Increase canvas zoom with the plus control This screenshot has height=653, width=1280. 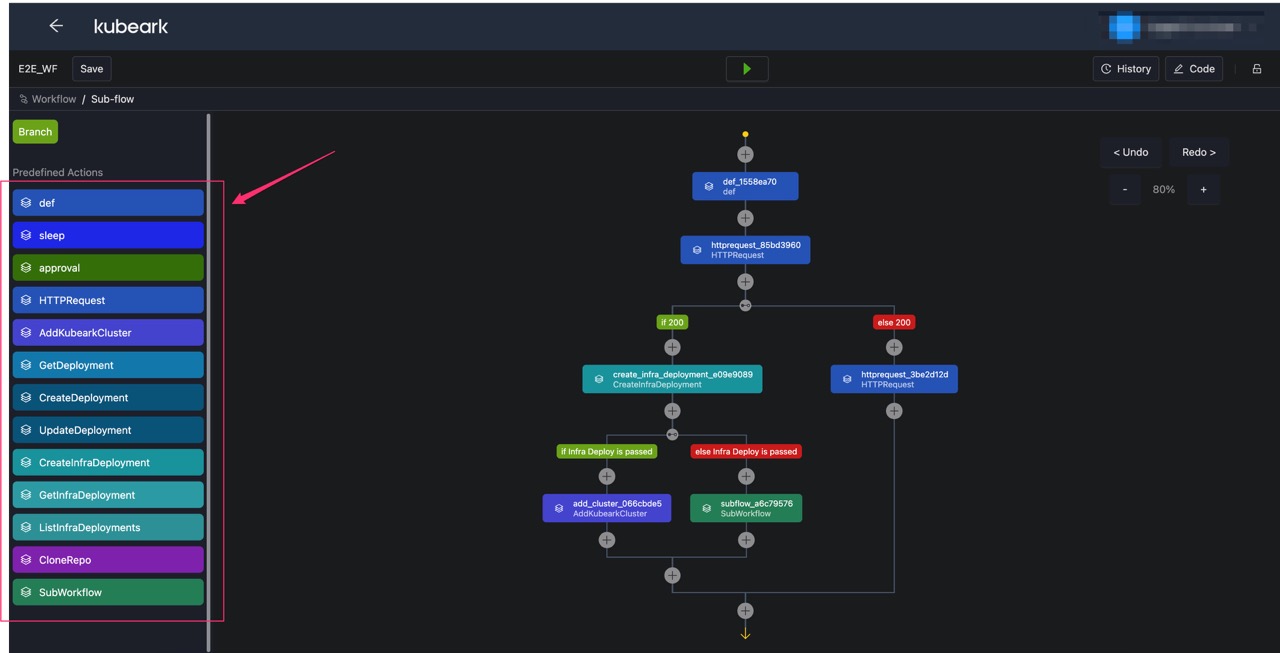point(1203,189)
